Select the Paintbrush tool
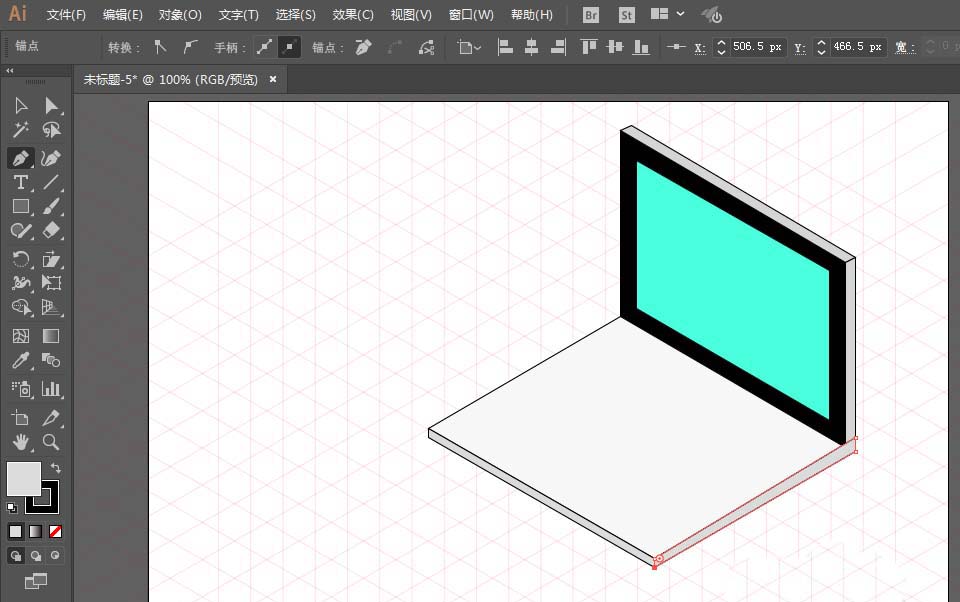The width and height of the screenshot is (960, 602). (x=51, y=206)
